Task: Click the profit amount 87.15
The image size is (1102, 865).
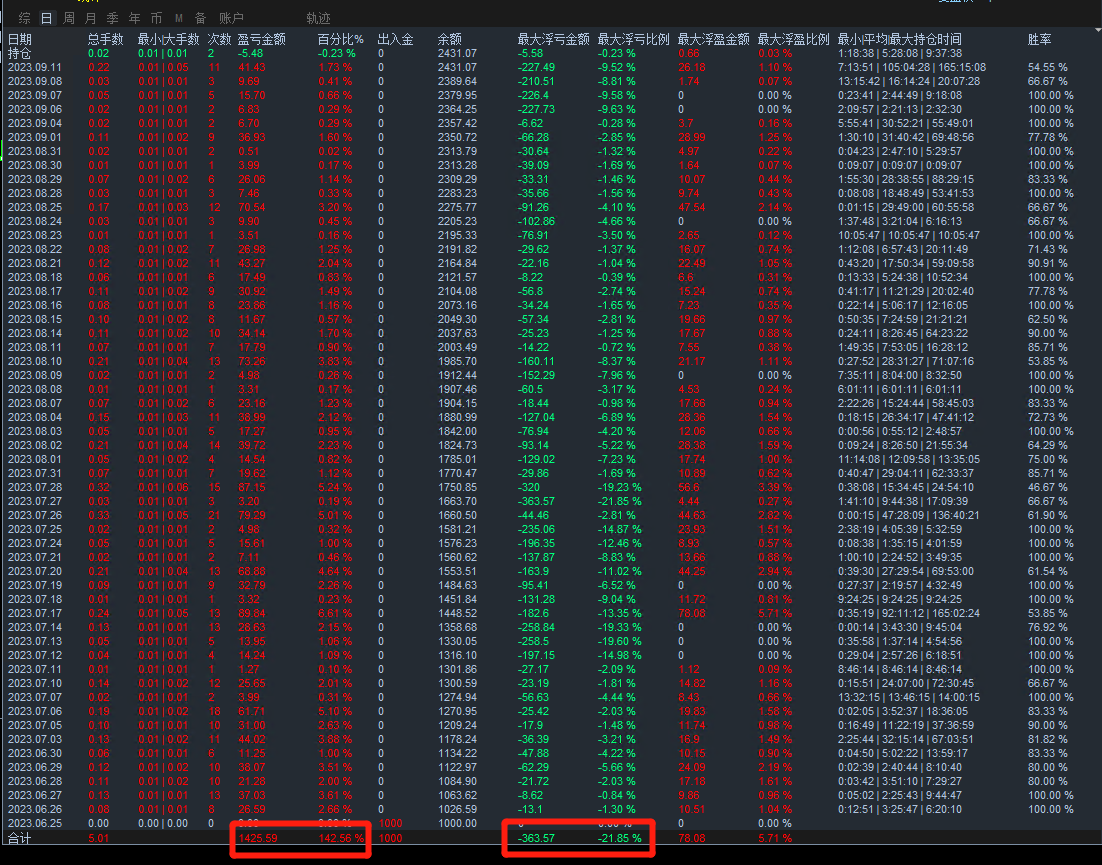Action: [x=252, y=488]
